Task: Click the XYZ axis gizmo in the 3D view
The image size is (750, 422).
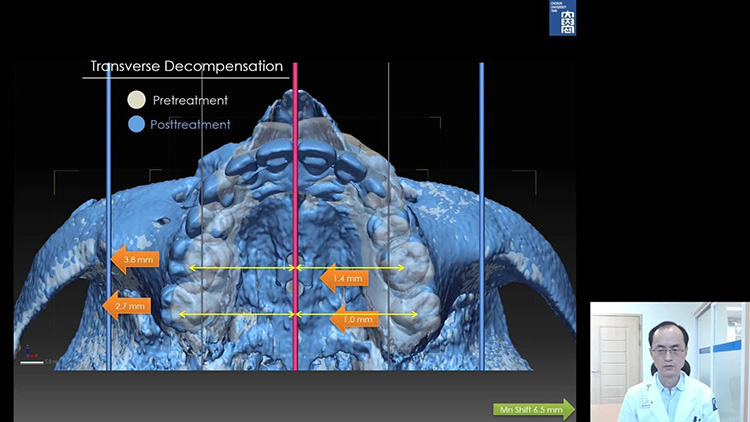Action: [x=29, y=352]
